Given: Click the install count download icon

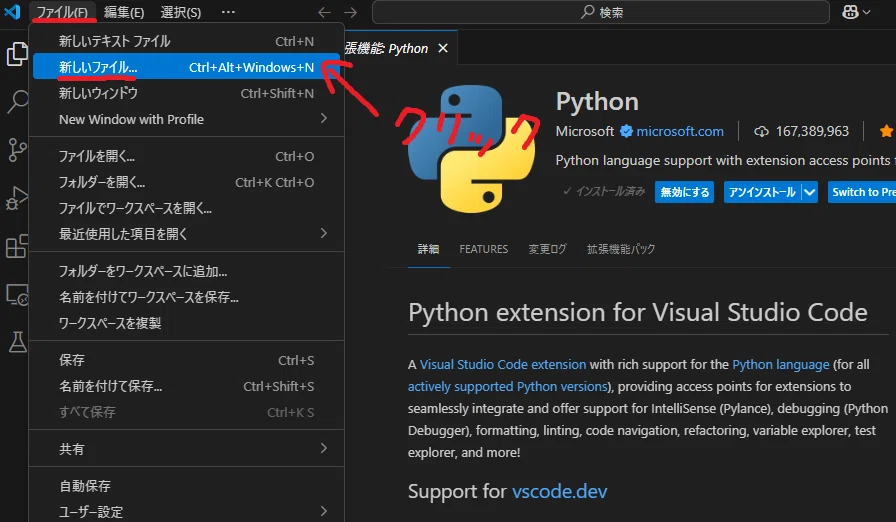Looking at the screenshot, I should [x=761, y=131].
